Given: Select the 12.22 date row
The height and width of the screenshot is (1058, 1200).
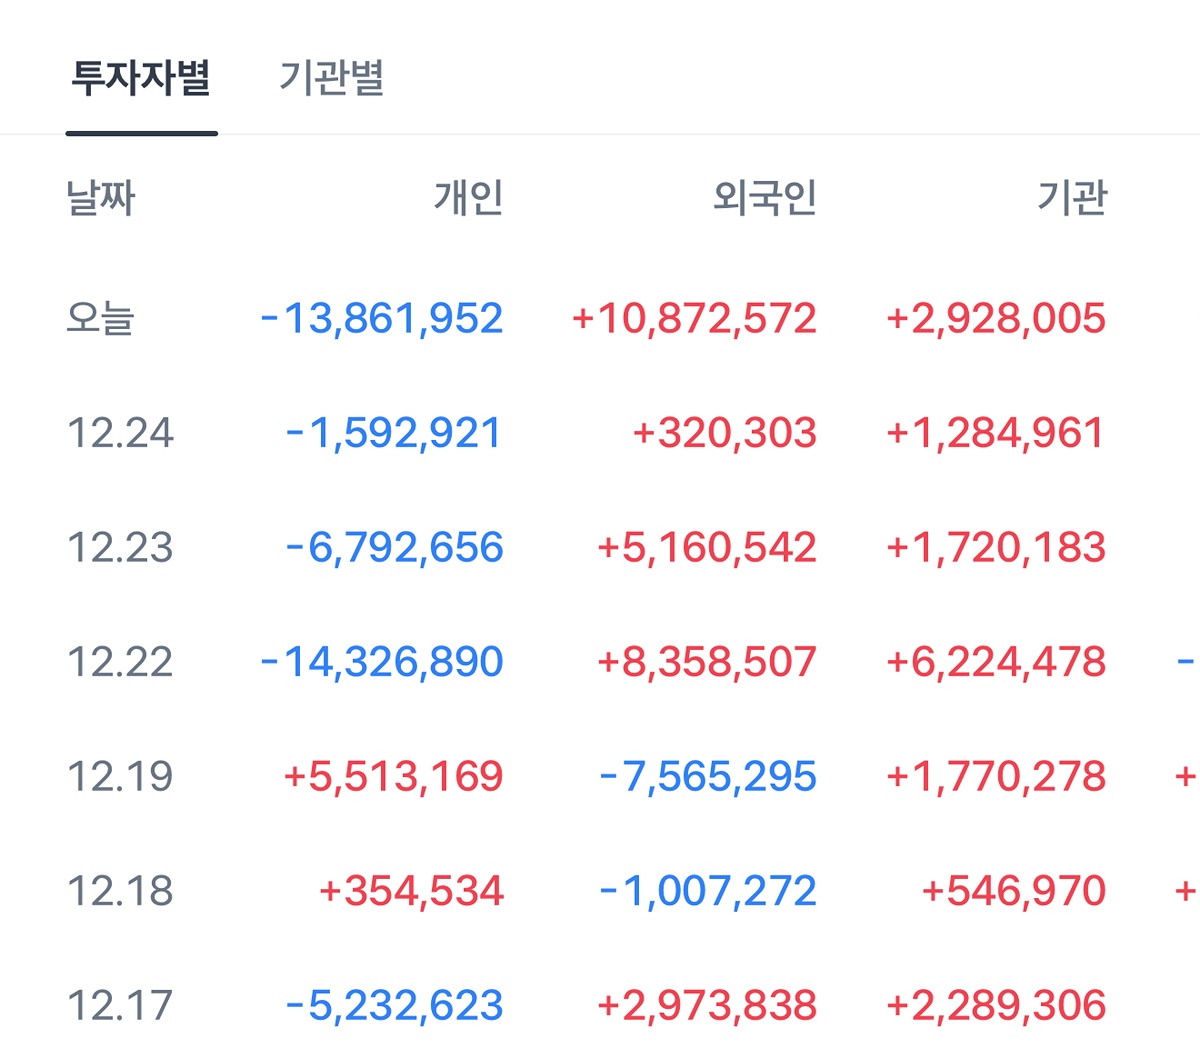Looking at the screenshot, I should tap(120, 662).
